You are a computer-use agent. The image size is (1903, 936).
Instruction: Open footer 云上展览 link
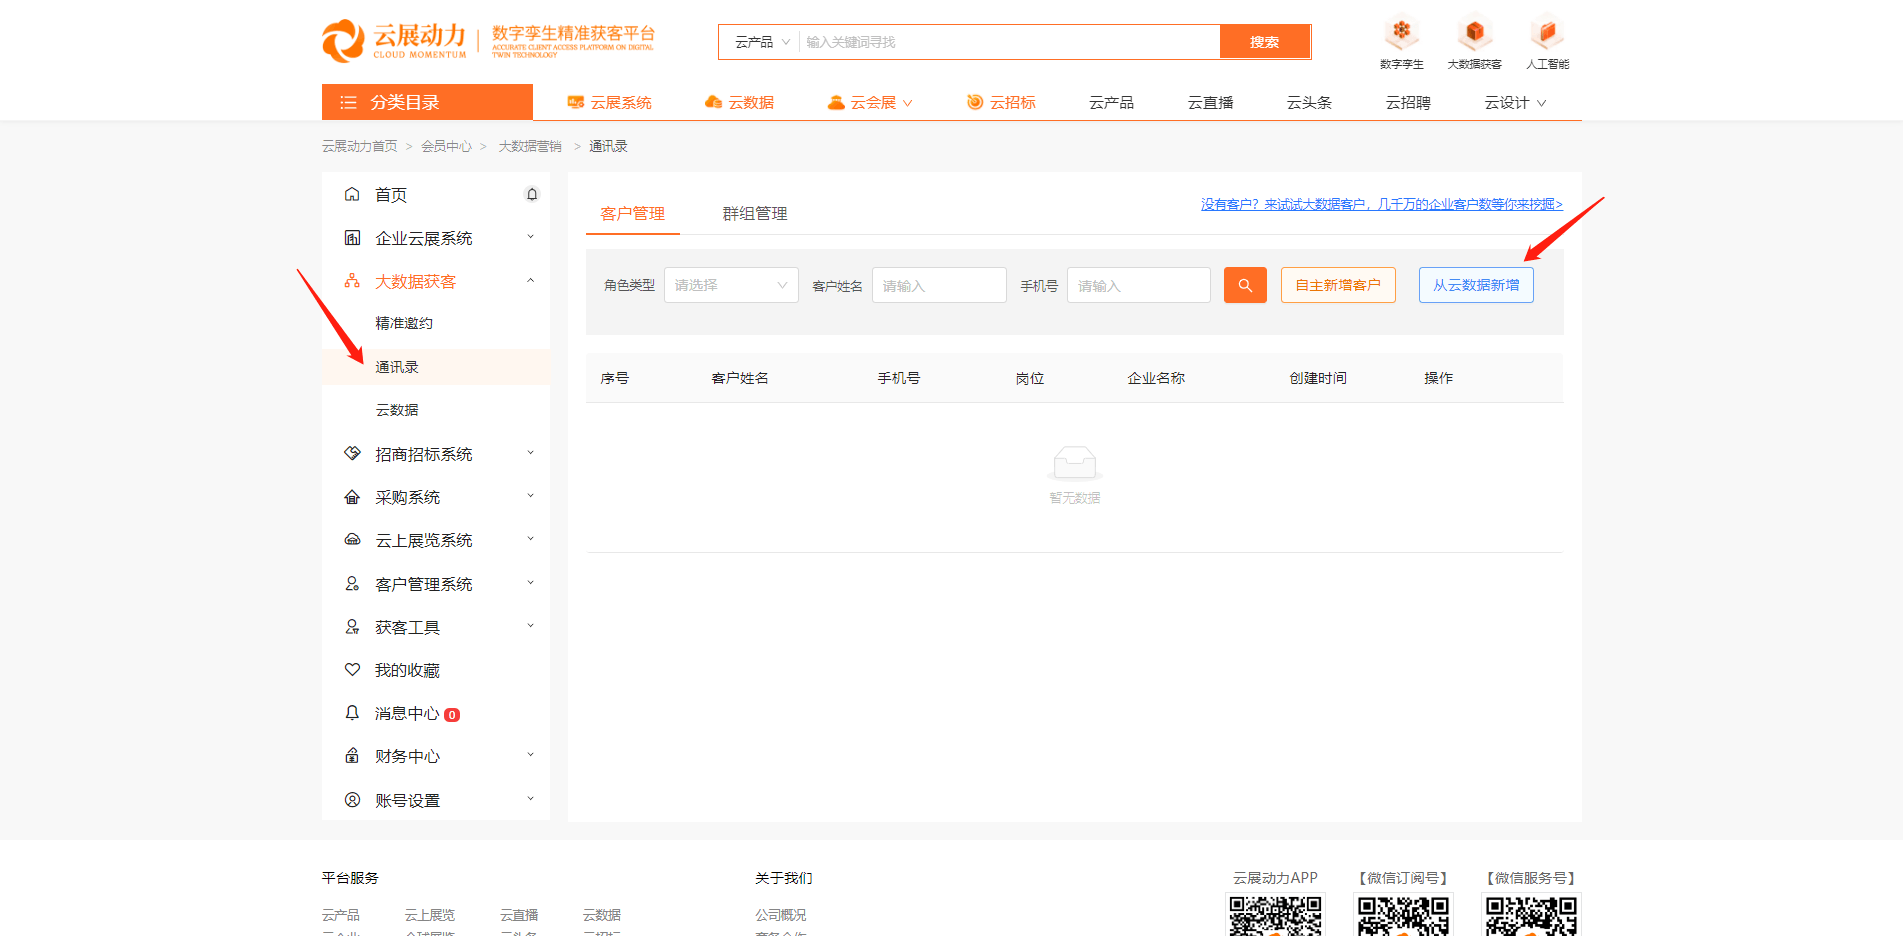tap(430, 915)
